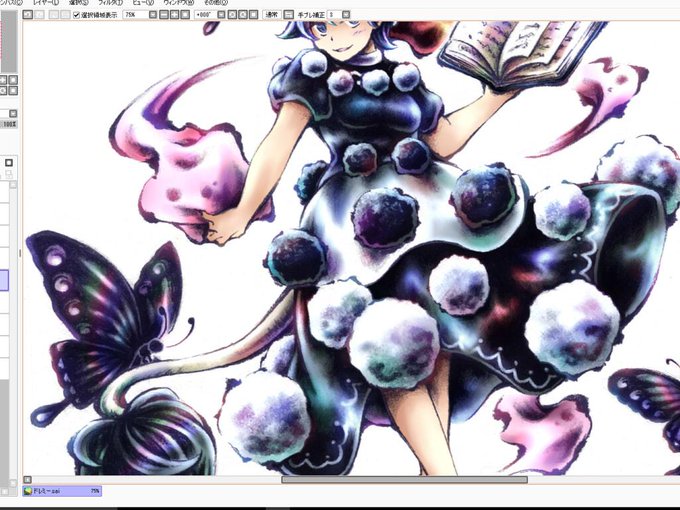Open the ウィンドウ(W) menu
This screenshot has height=510, width=680.
point(179,3)
